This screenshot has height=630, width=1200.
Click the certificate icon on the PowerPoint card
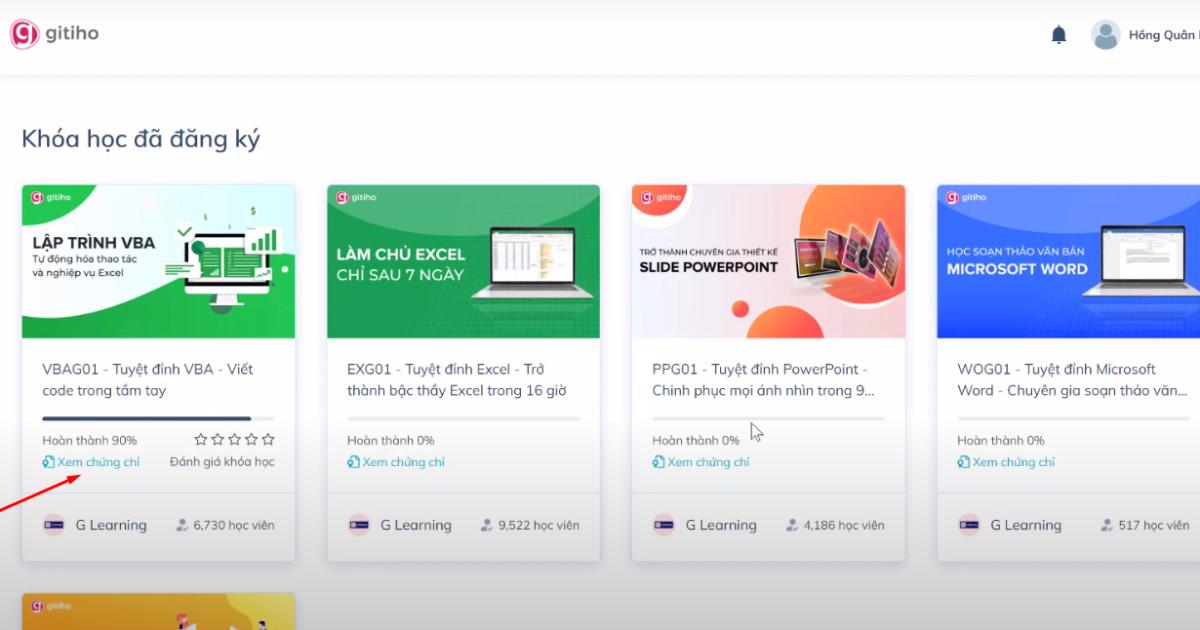coord(658,462)
